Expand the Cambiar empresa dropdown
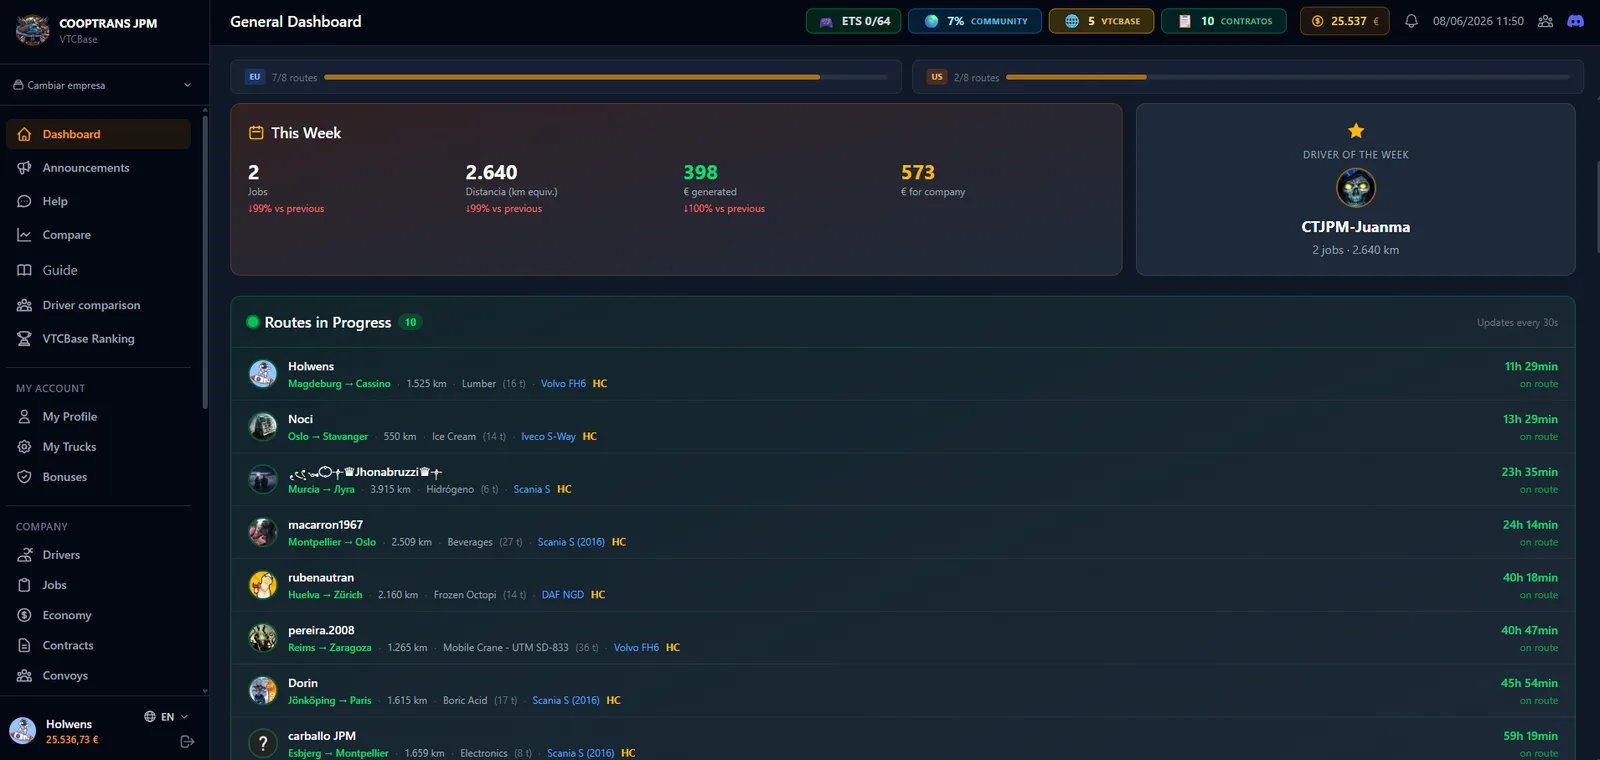The image size is (1600, 760). [102, 85]
